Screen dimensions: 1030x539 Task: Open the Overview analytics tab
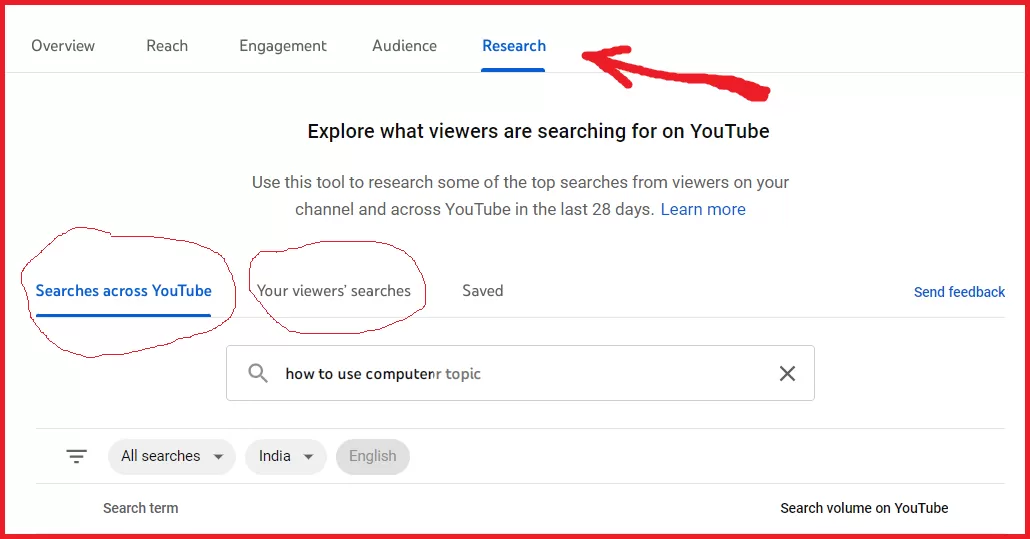tap(63, 46)
